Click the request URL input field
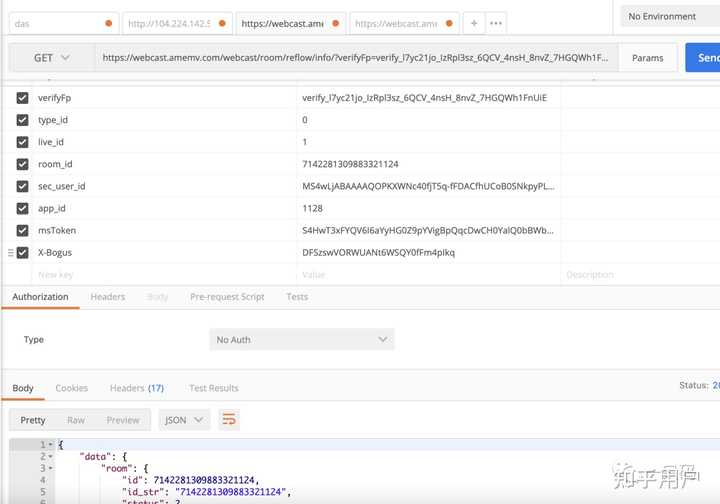The height and width of the screenshot is (504, 720). pyautogui.click(x=356, y=58)
